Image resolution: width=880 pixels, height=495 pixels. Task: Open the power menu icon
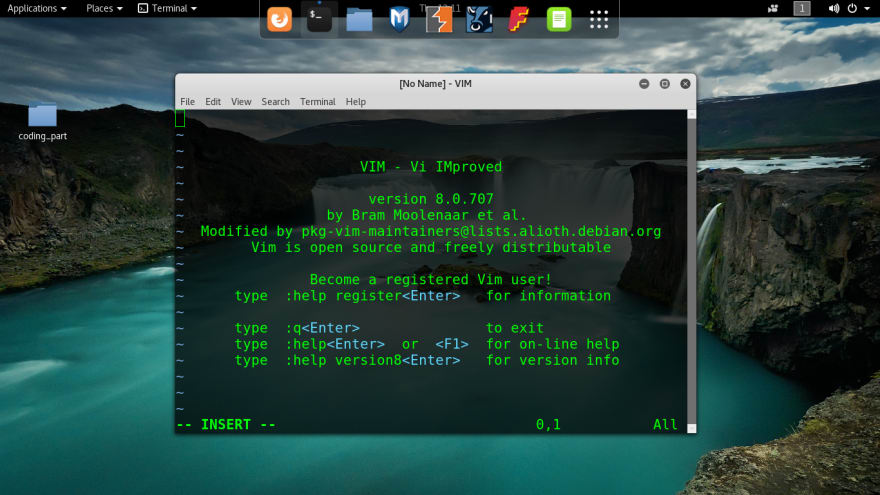coord(852,8)
